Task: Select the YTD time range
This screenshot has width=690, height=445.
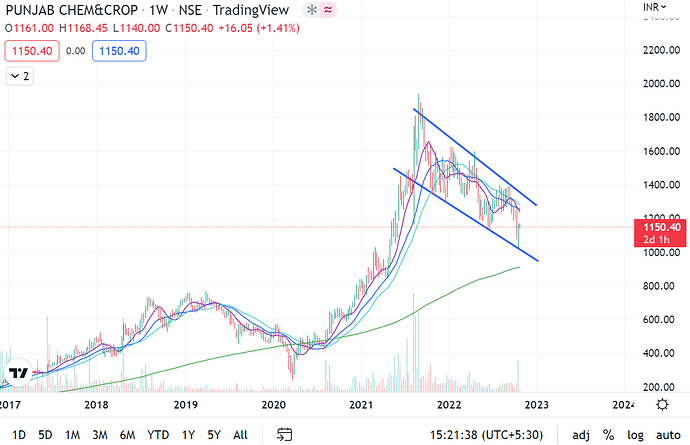Action: point(158,435)
